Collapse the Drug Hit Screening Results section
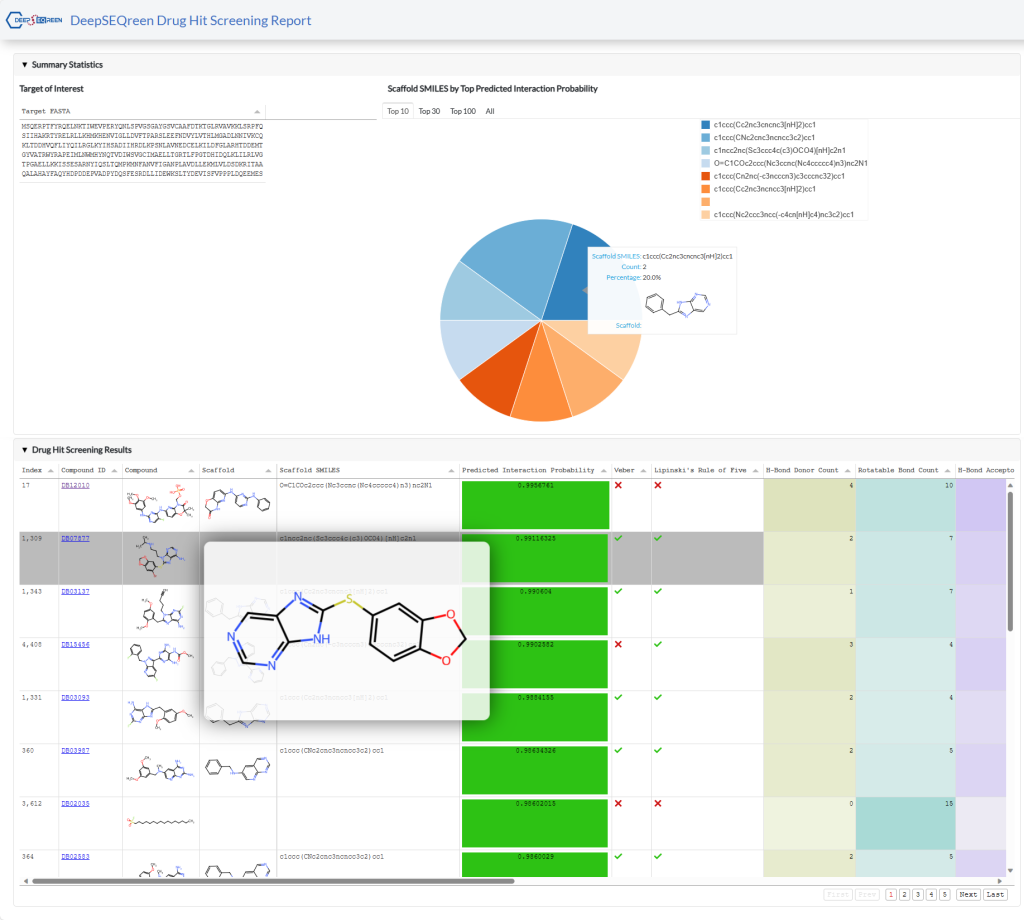The image size is (1024, 920). (x=25, y=450)
